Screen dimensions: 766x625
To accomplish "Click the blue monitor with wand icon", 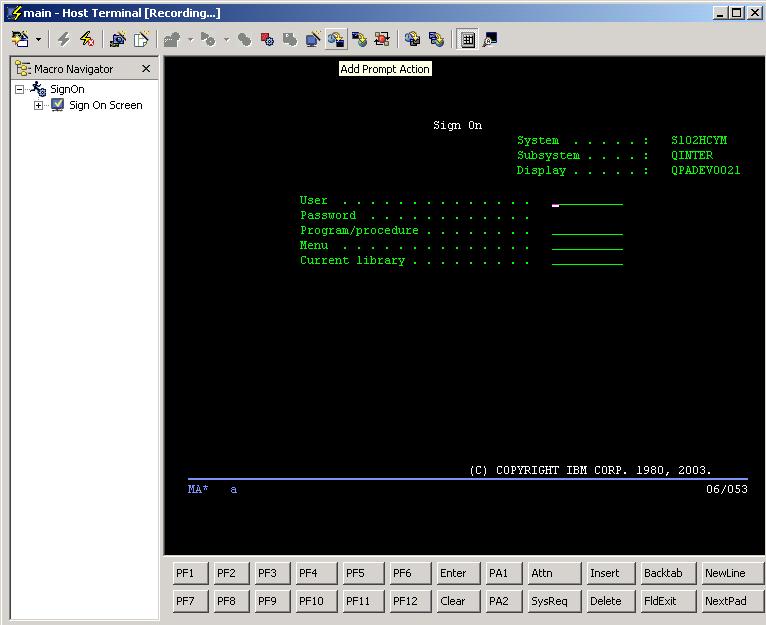I will [313, 39].
